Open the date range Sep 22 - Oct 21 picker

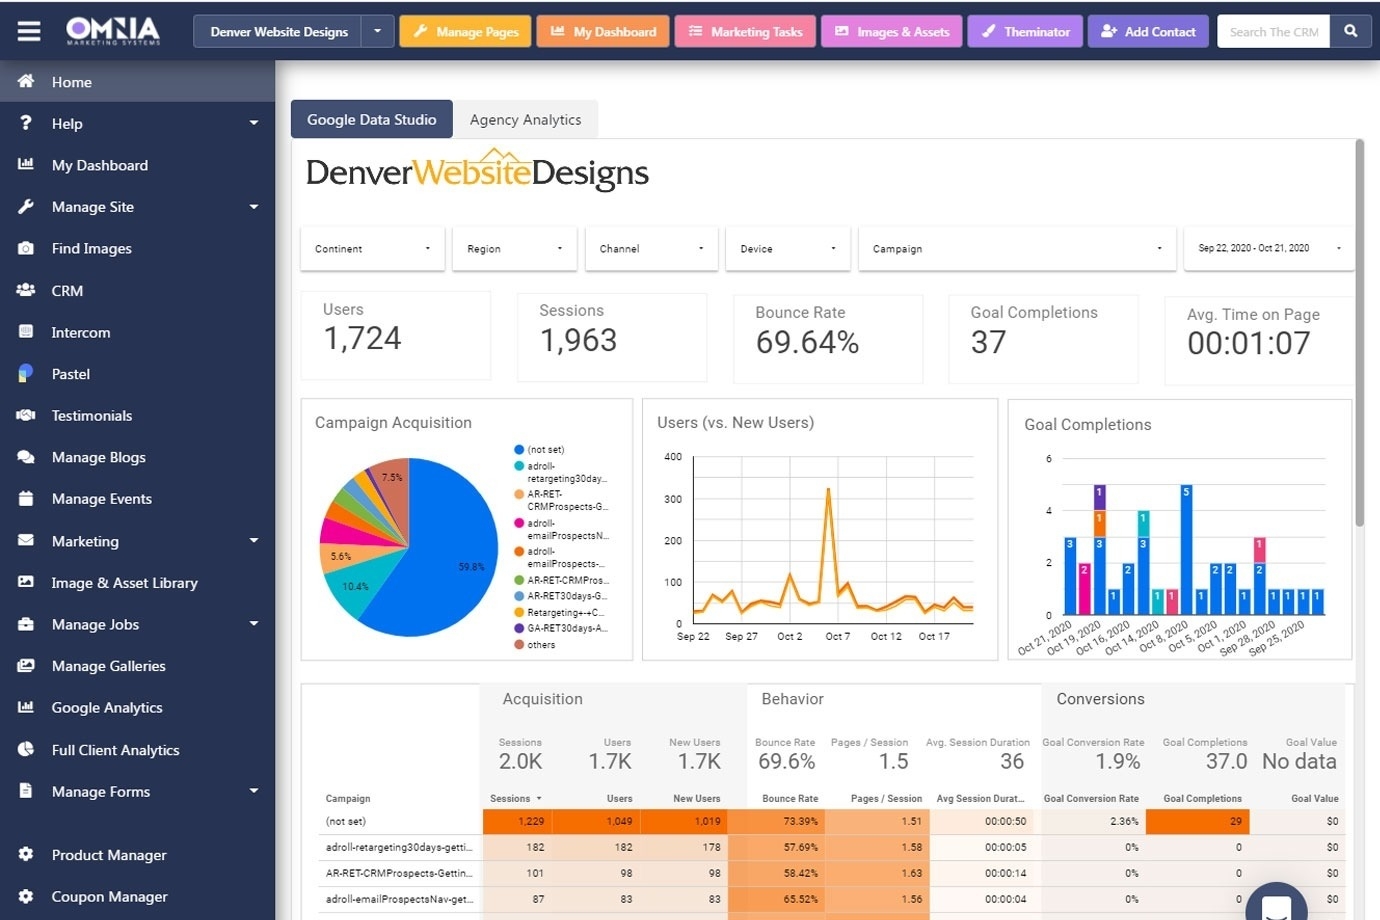coord(1269,248)
